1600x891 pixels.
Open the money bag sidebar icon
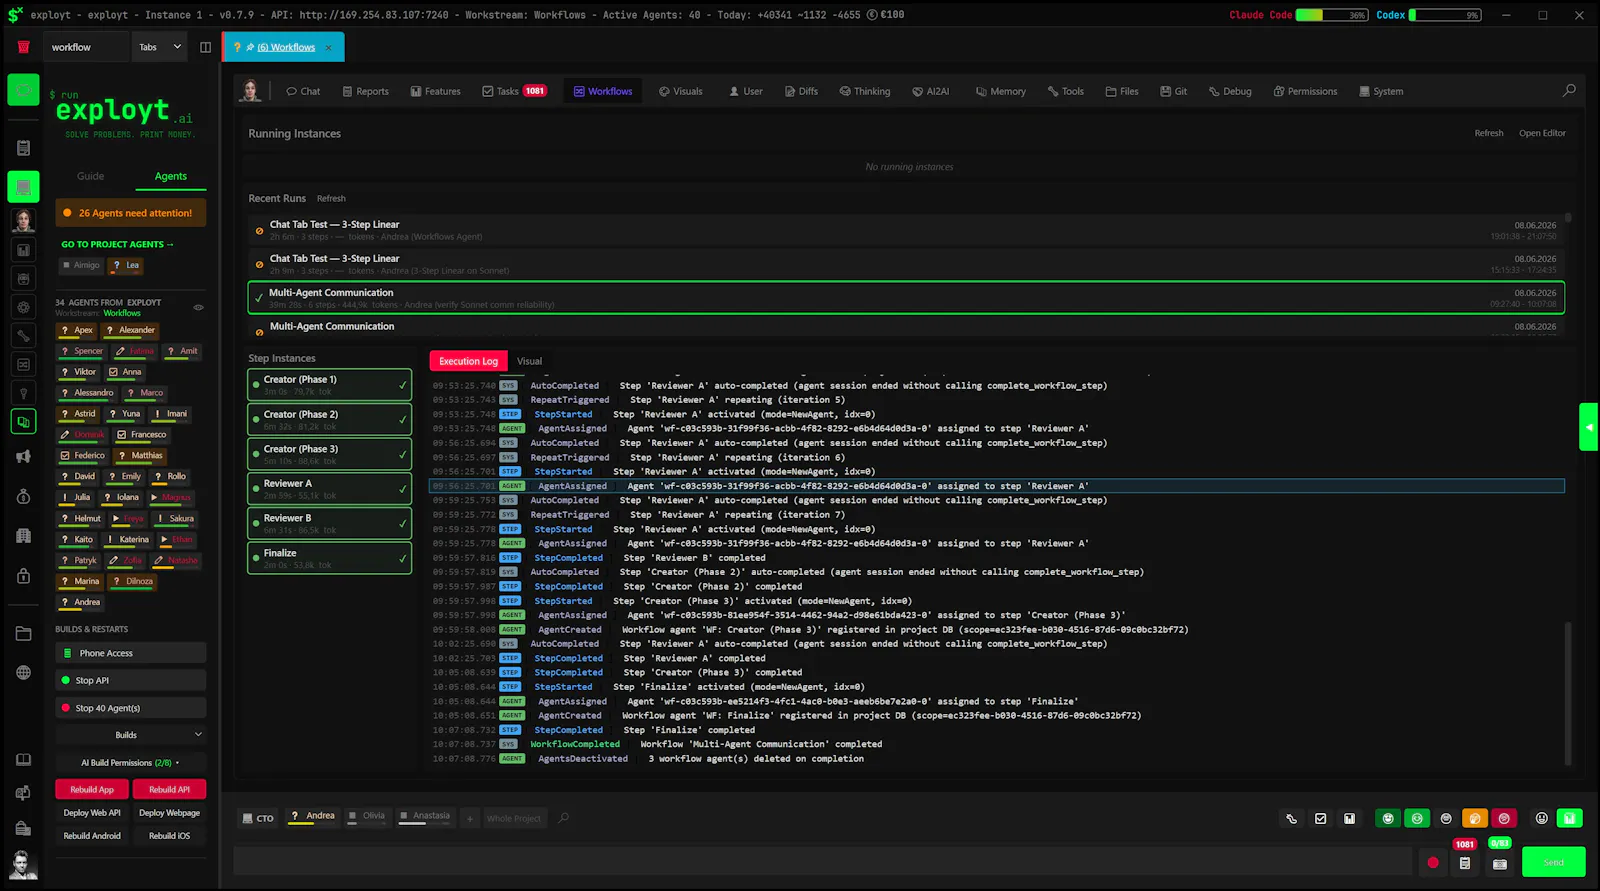[x=23, y=497]
